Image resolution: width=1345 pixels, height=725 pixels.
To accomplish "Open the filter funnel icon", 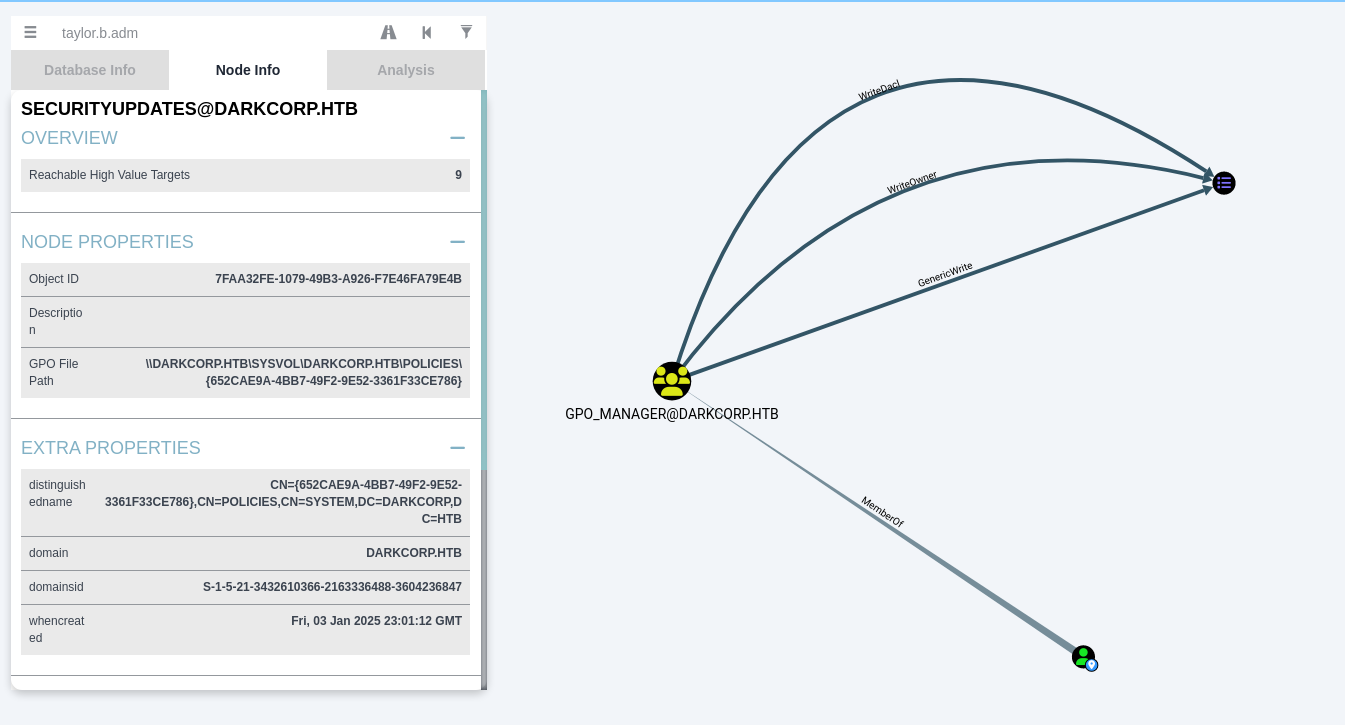I will coord(466,32).
